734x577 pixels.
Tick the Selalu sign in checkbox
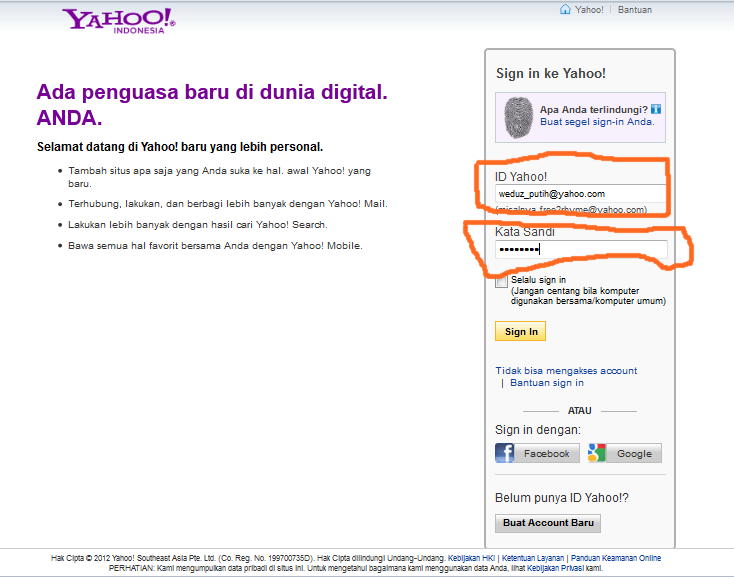(x=501, y=281)
